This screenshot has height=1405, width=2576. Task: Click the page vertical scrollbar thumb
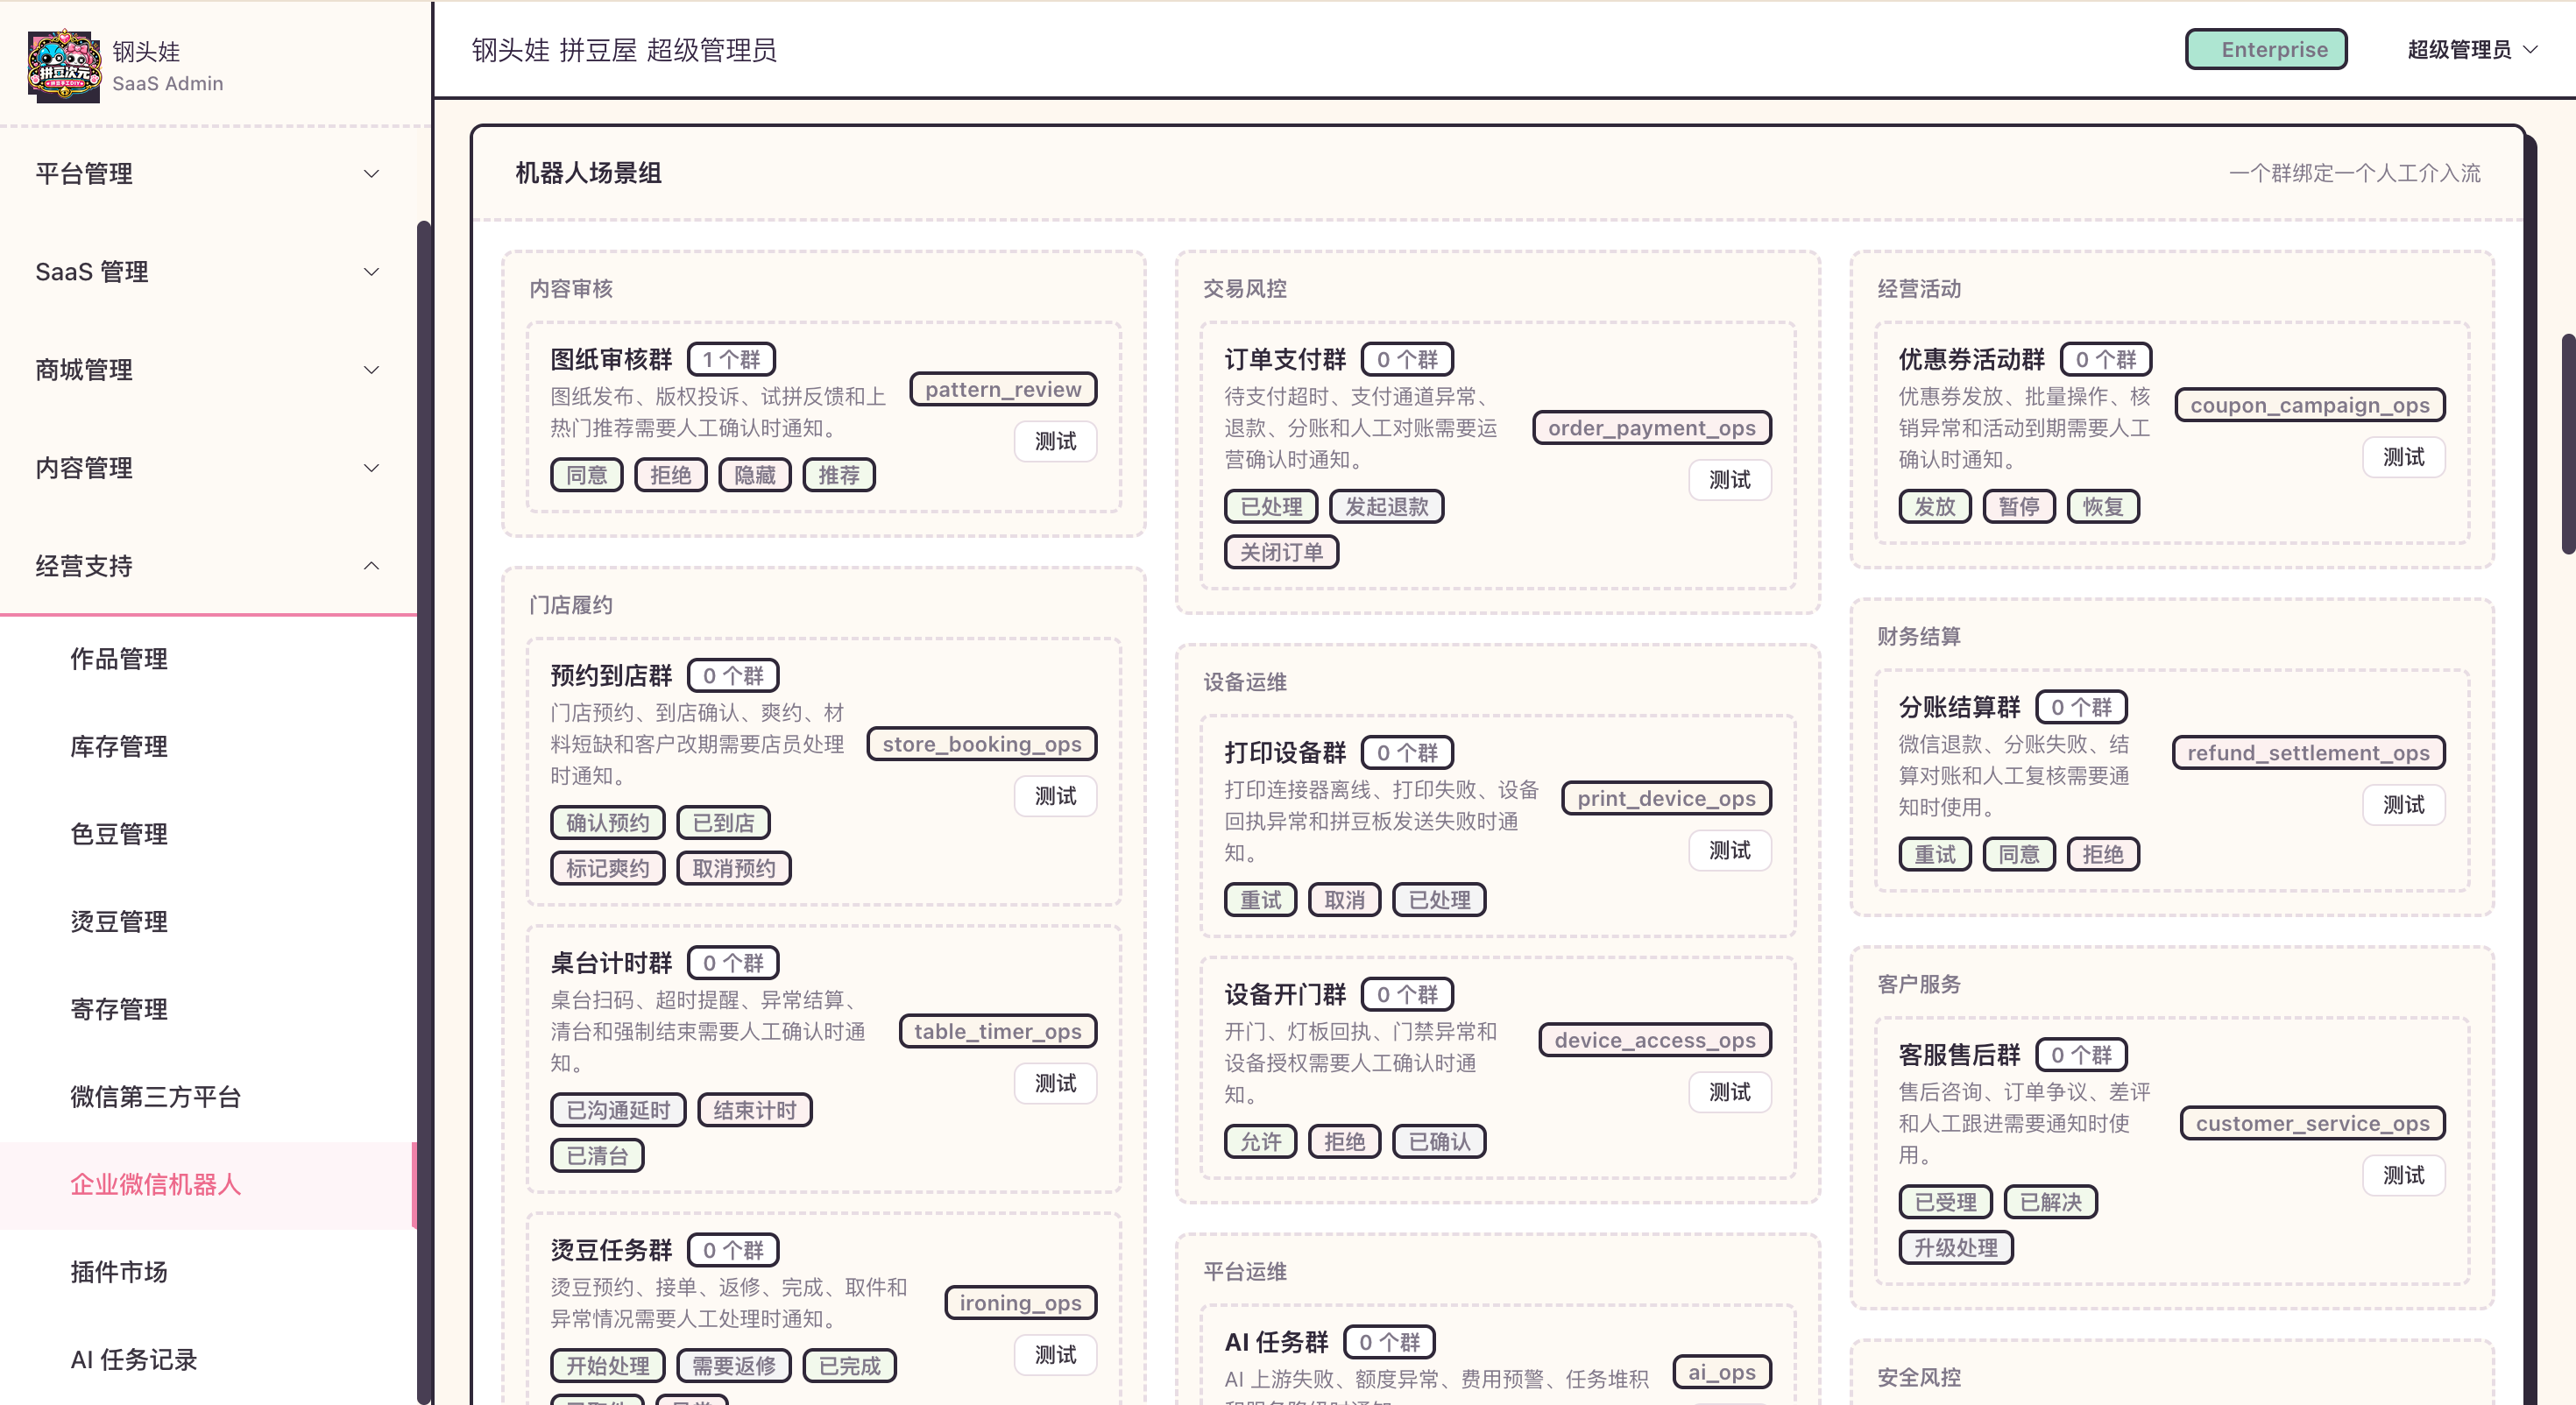[x=2568, y=444]
